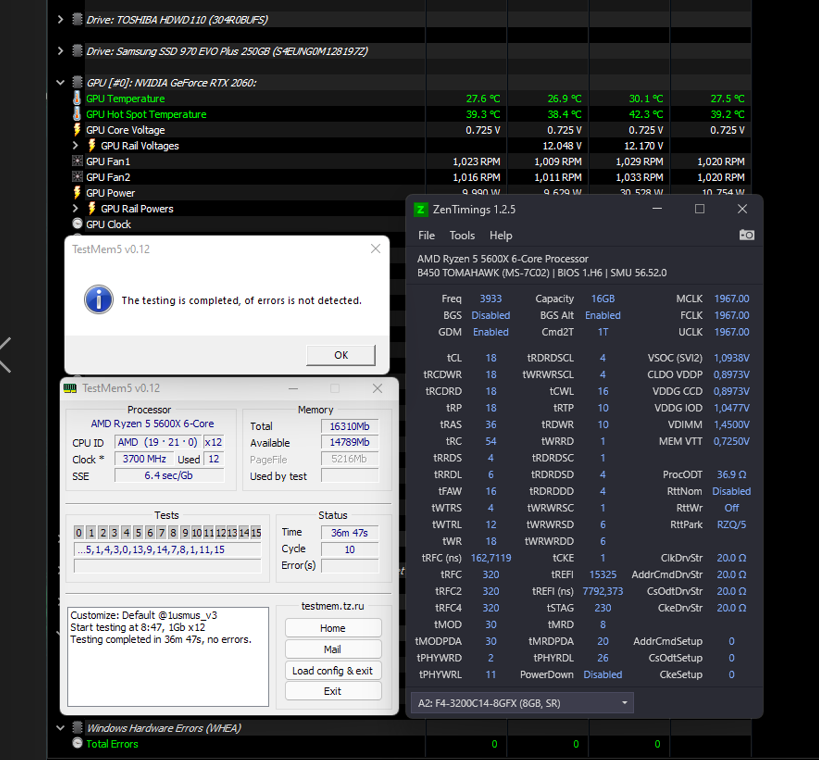Image resolution: width=819 pixels, height=760 pixels.
Task: Click the tREFI value 15325
Action: [x=603, y=575]
